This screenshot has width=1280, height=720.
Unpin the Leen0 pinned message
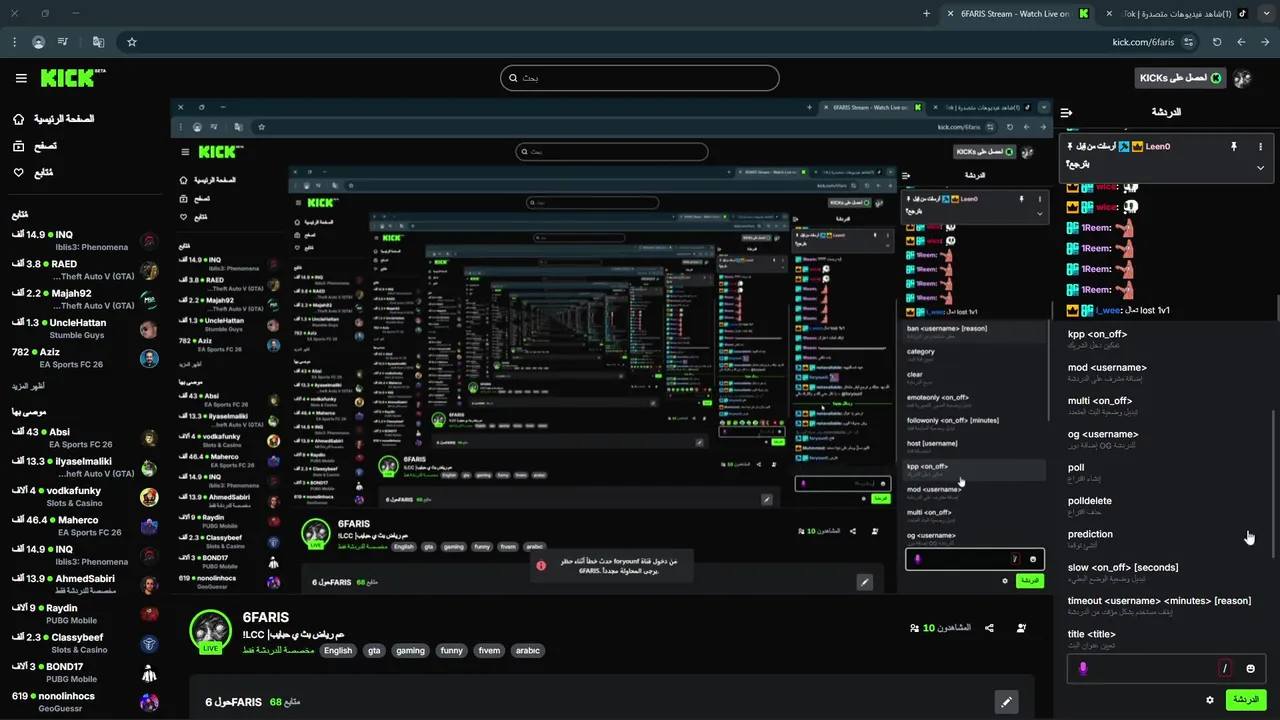click(x=1234, y=146)
